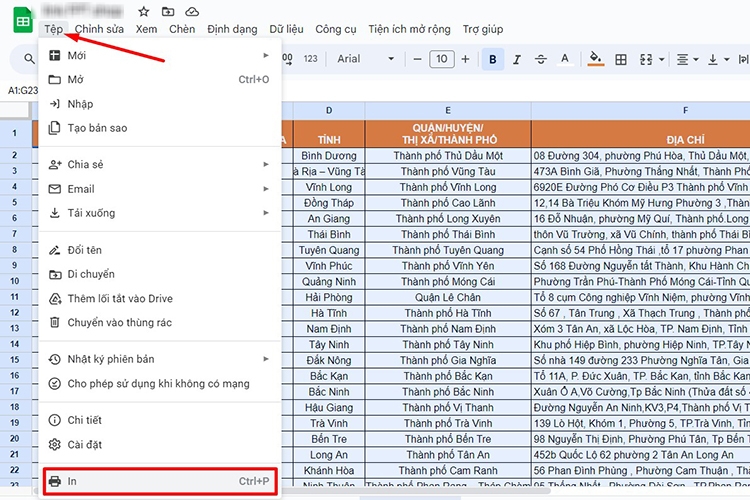The width and height of the screenshot is (750, 500).
Task: Click the horizontal align icon
Action: coord(683,59)
